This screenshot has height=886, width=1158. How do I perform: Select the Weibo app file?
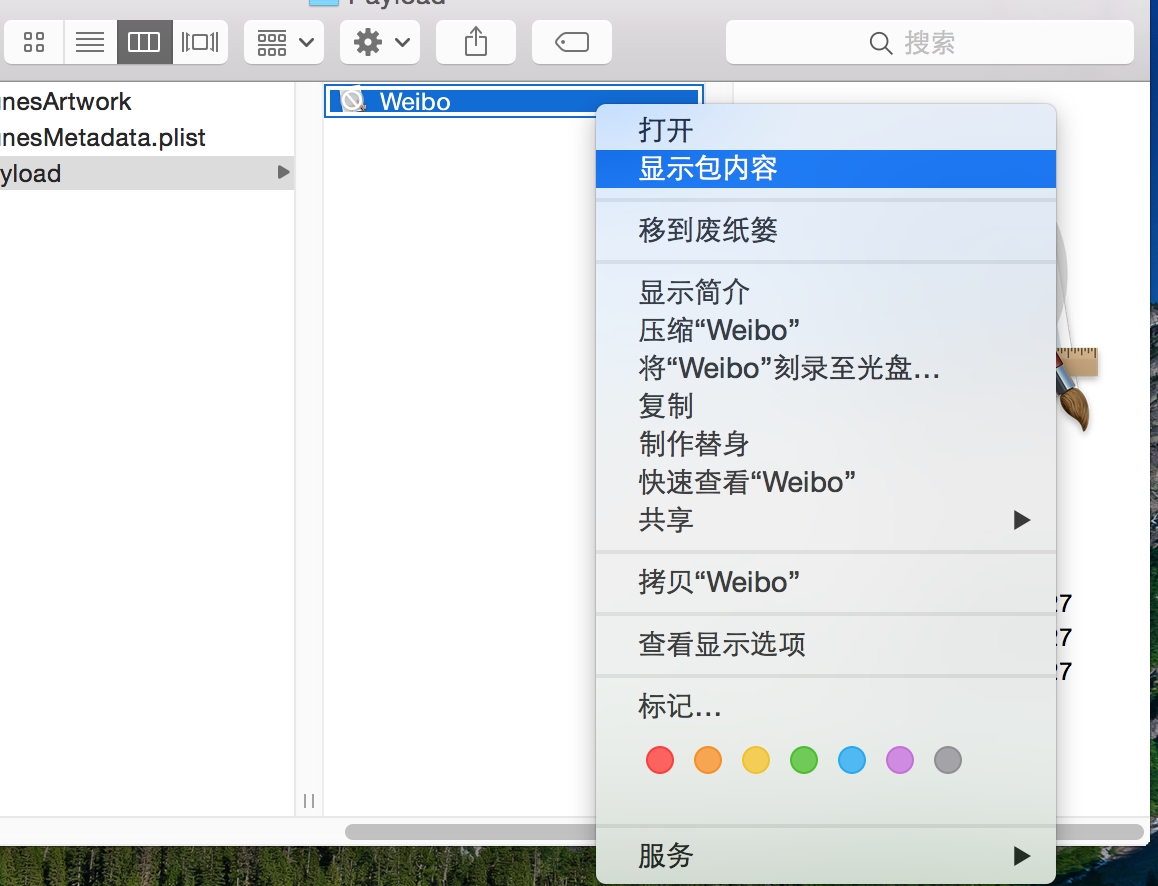point(513,101)
